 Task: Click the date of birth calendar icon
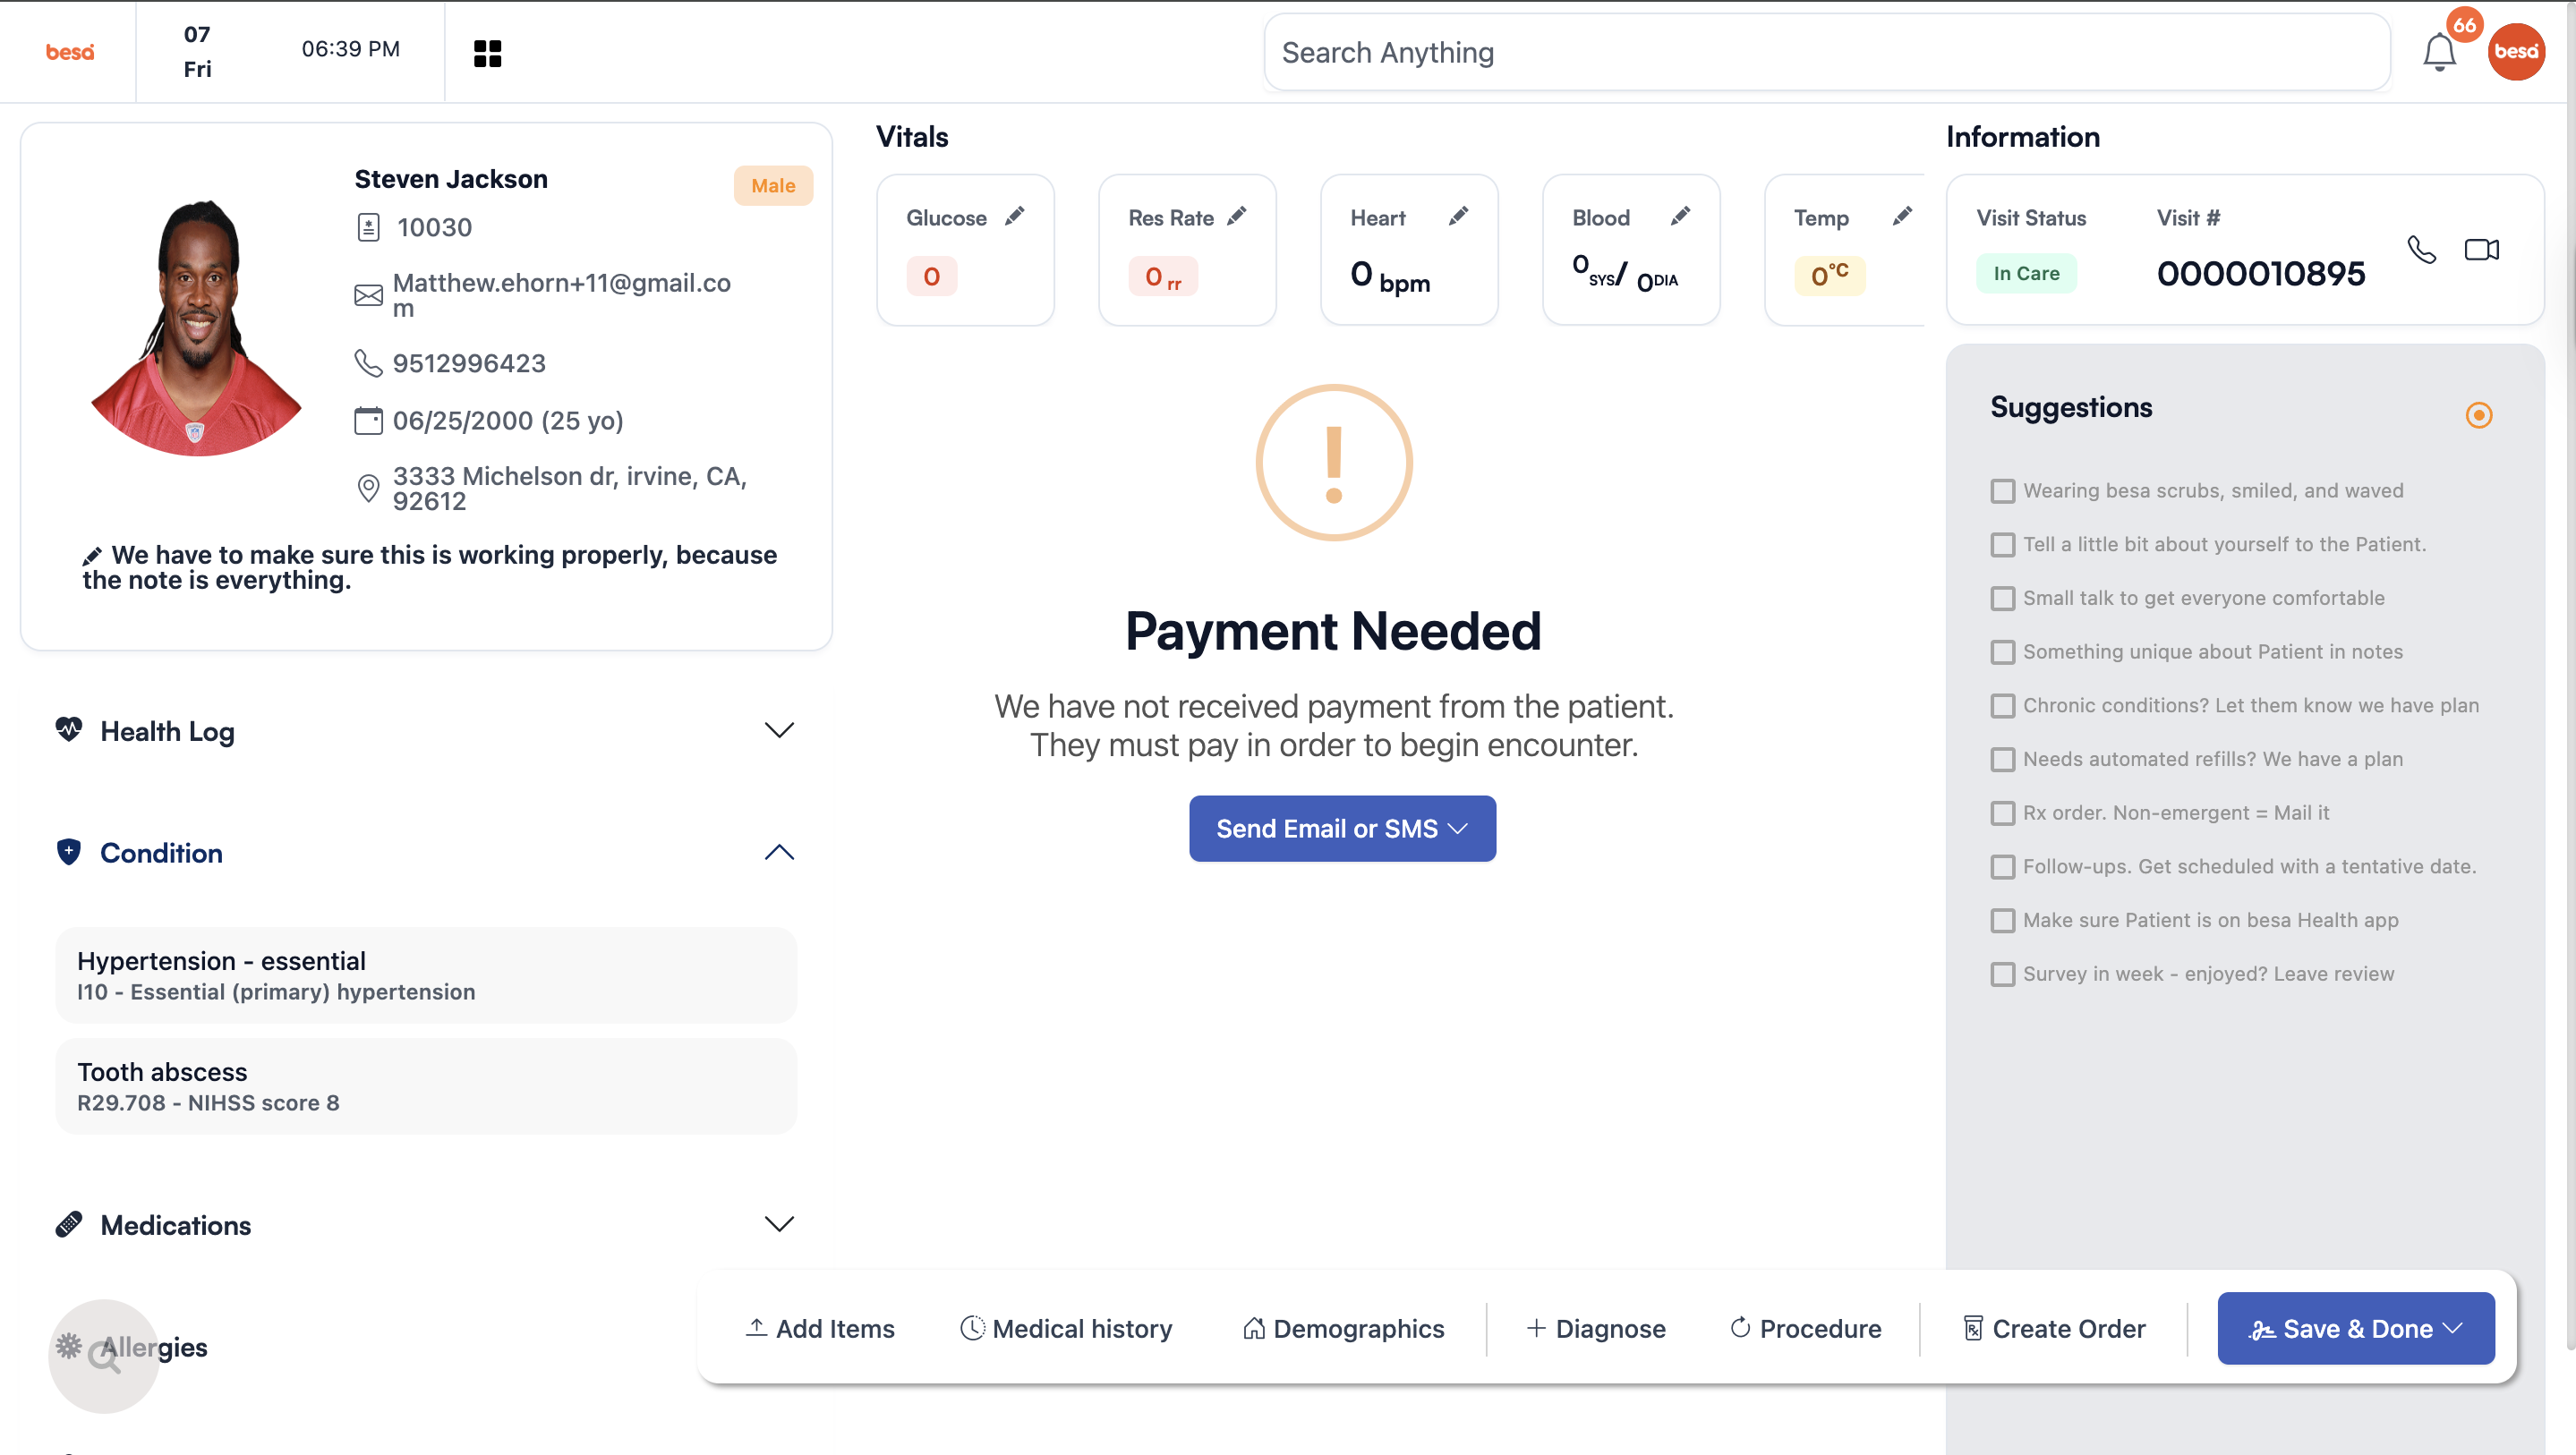point(368,421)
